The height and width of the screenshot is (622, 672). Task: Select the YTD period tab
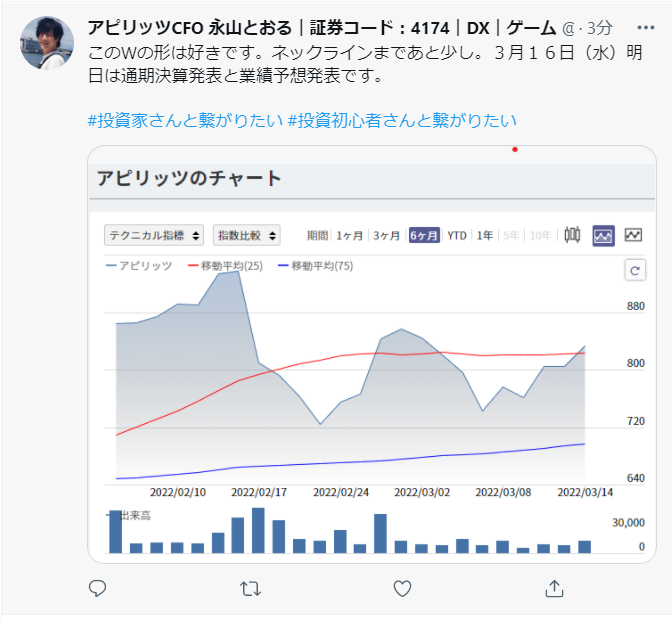tap(457, 235)
